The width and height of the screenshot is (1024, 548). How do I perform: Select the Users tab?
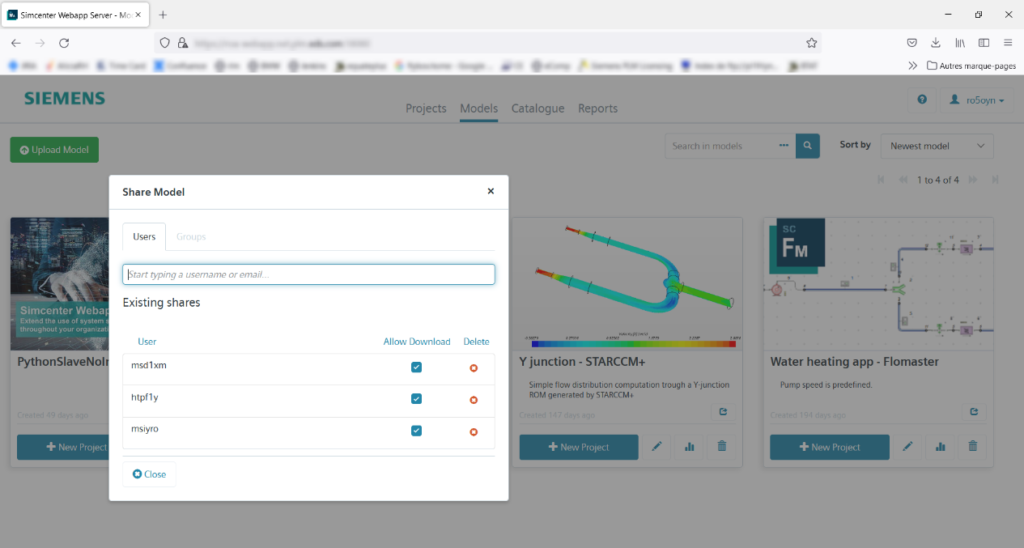click(144, 236)
